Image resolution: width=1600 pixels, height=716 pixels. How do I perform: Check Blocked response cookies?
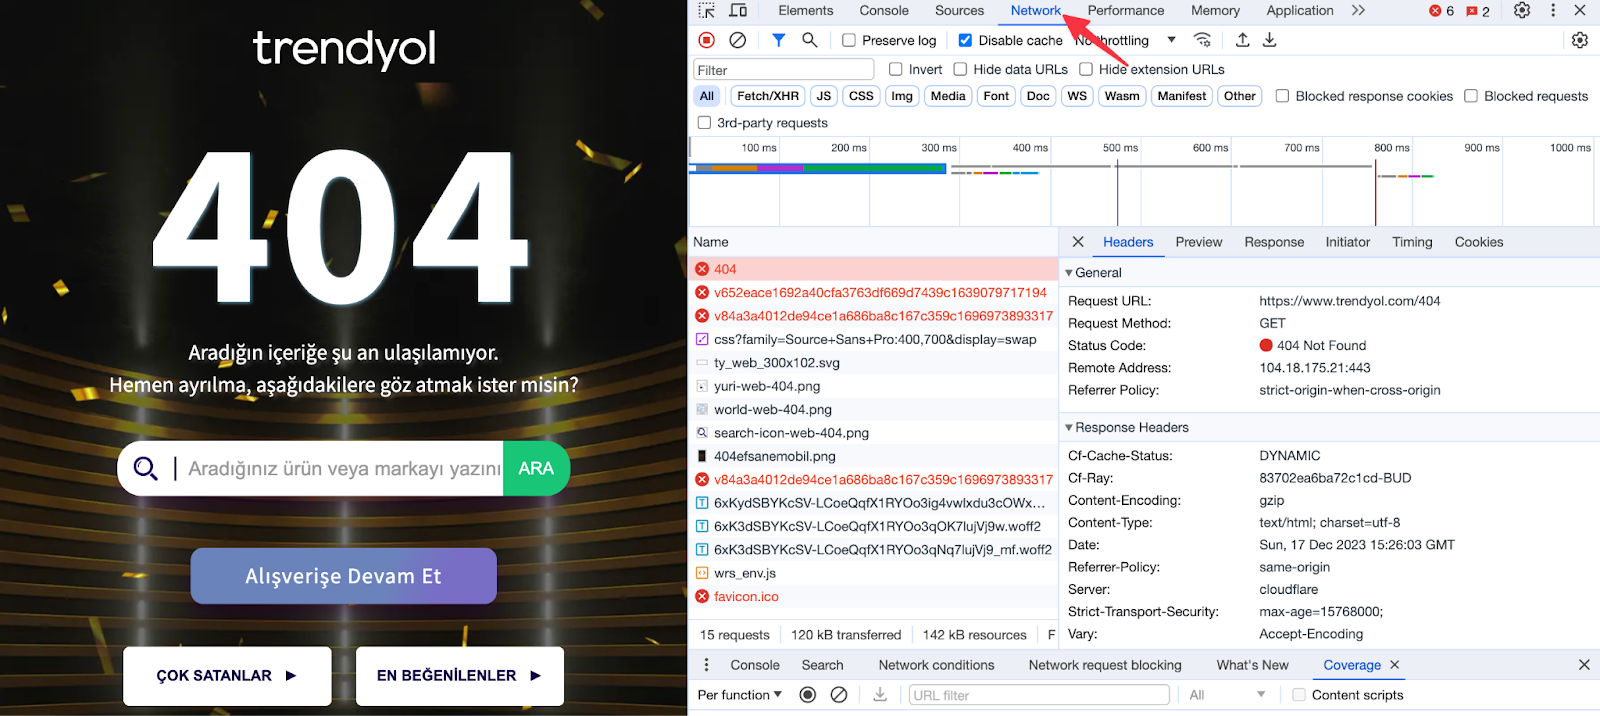coord(1282,96)
